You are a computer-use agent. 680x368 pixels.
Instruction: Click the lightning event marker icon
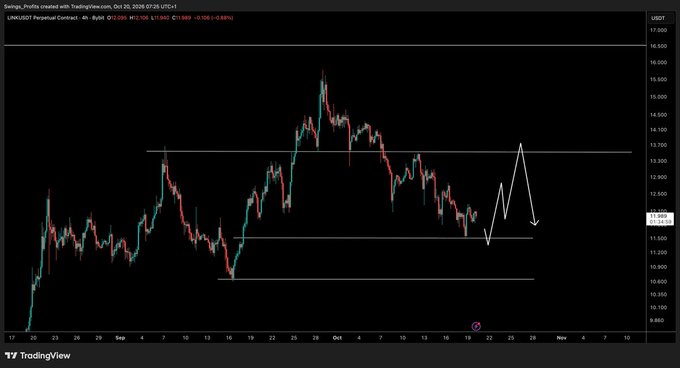(476, 326)
